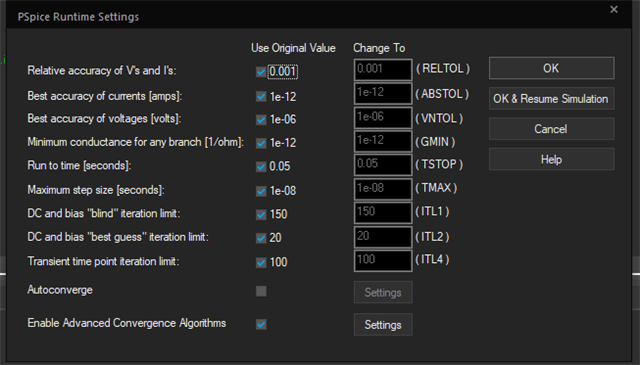Click the '( TSTOP )' parameter name
Viewport: 640px width, 365px height.
pos(439,164)
